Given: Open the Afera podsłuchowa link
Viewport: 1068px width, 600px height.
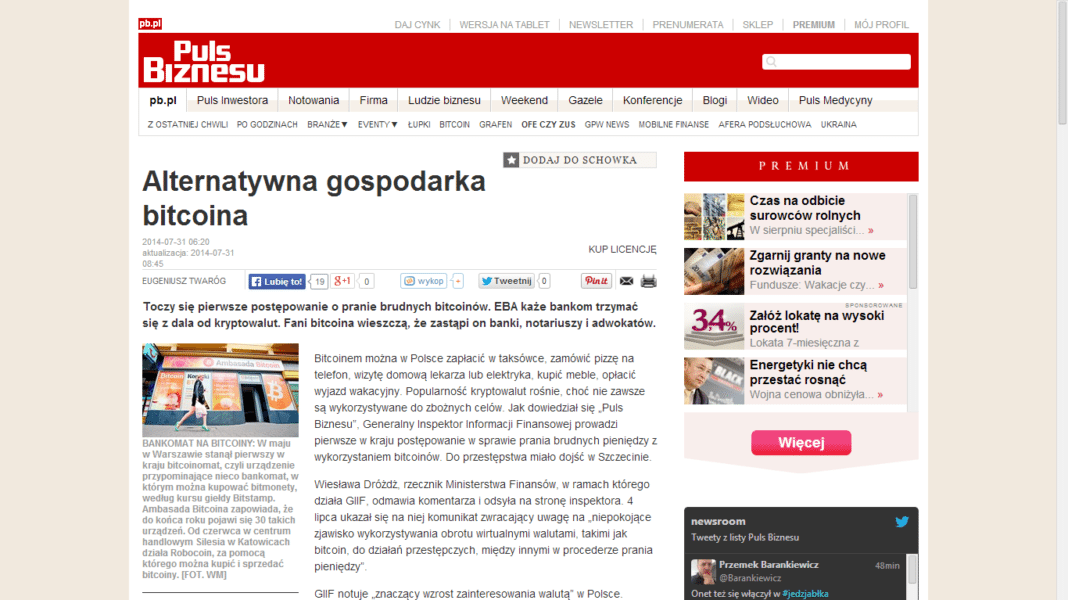Looking at the screenshot, I should tap(765, 125).
